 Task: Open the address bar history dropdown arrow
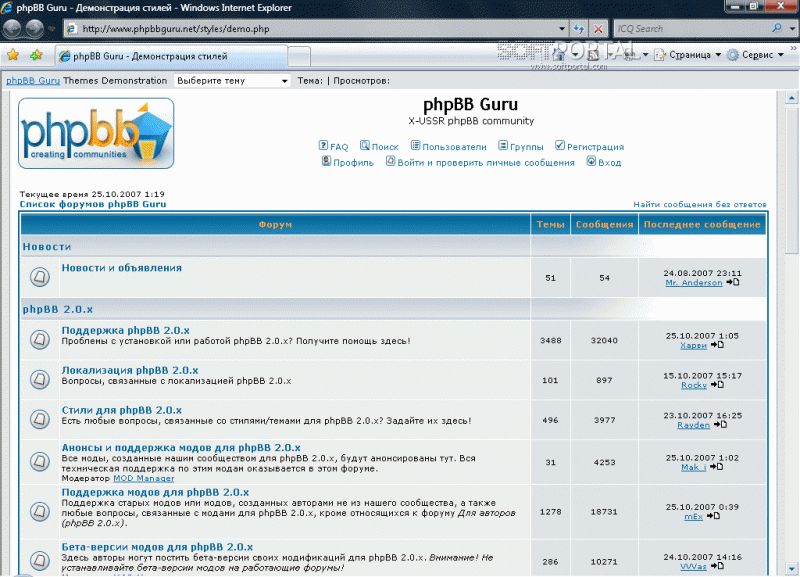point(562,29)
